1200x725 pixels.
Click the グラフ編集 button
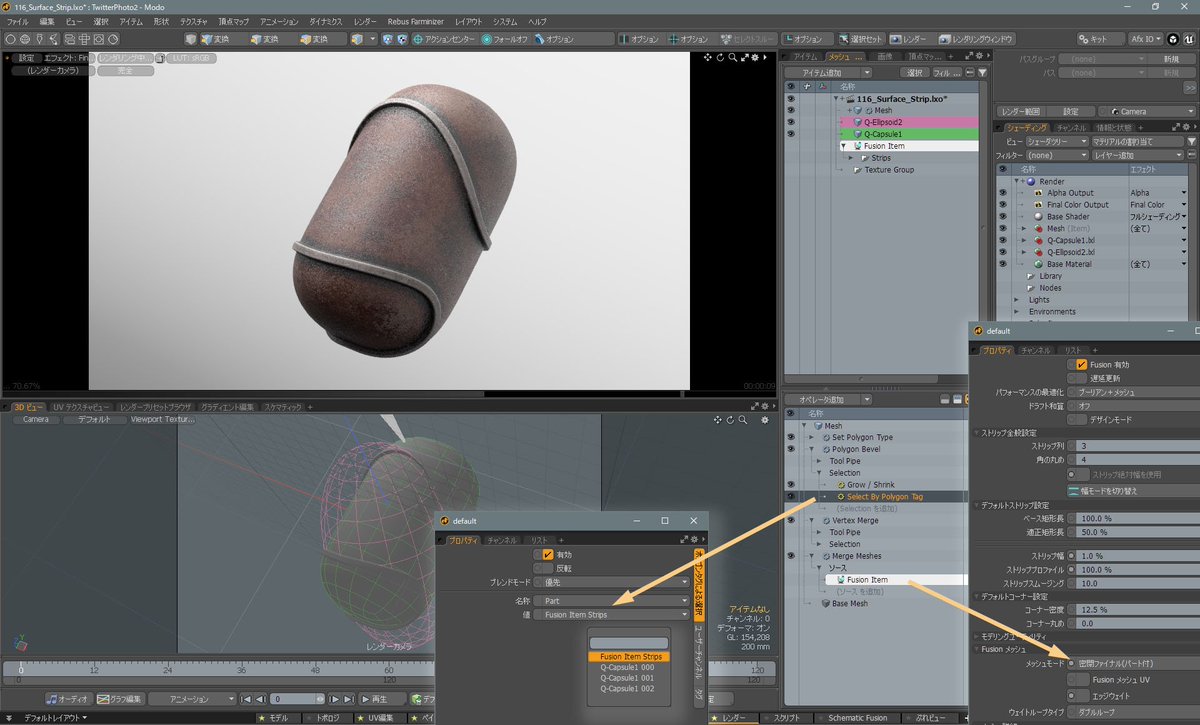pos(121,699)
